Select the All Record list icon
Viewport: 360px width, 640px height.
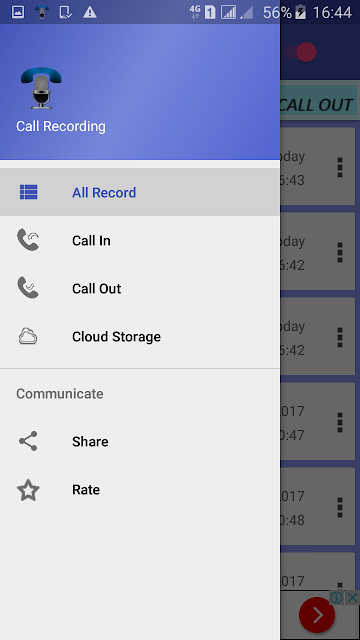[x=29, y=192]
